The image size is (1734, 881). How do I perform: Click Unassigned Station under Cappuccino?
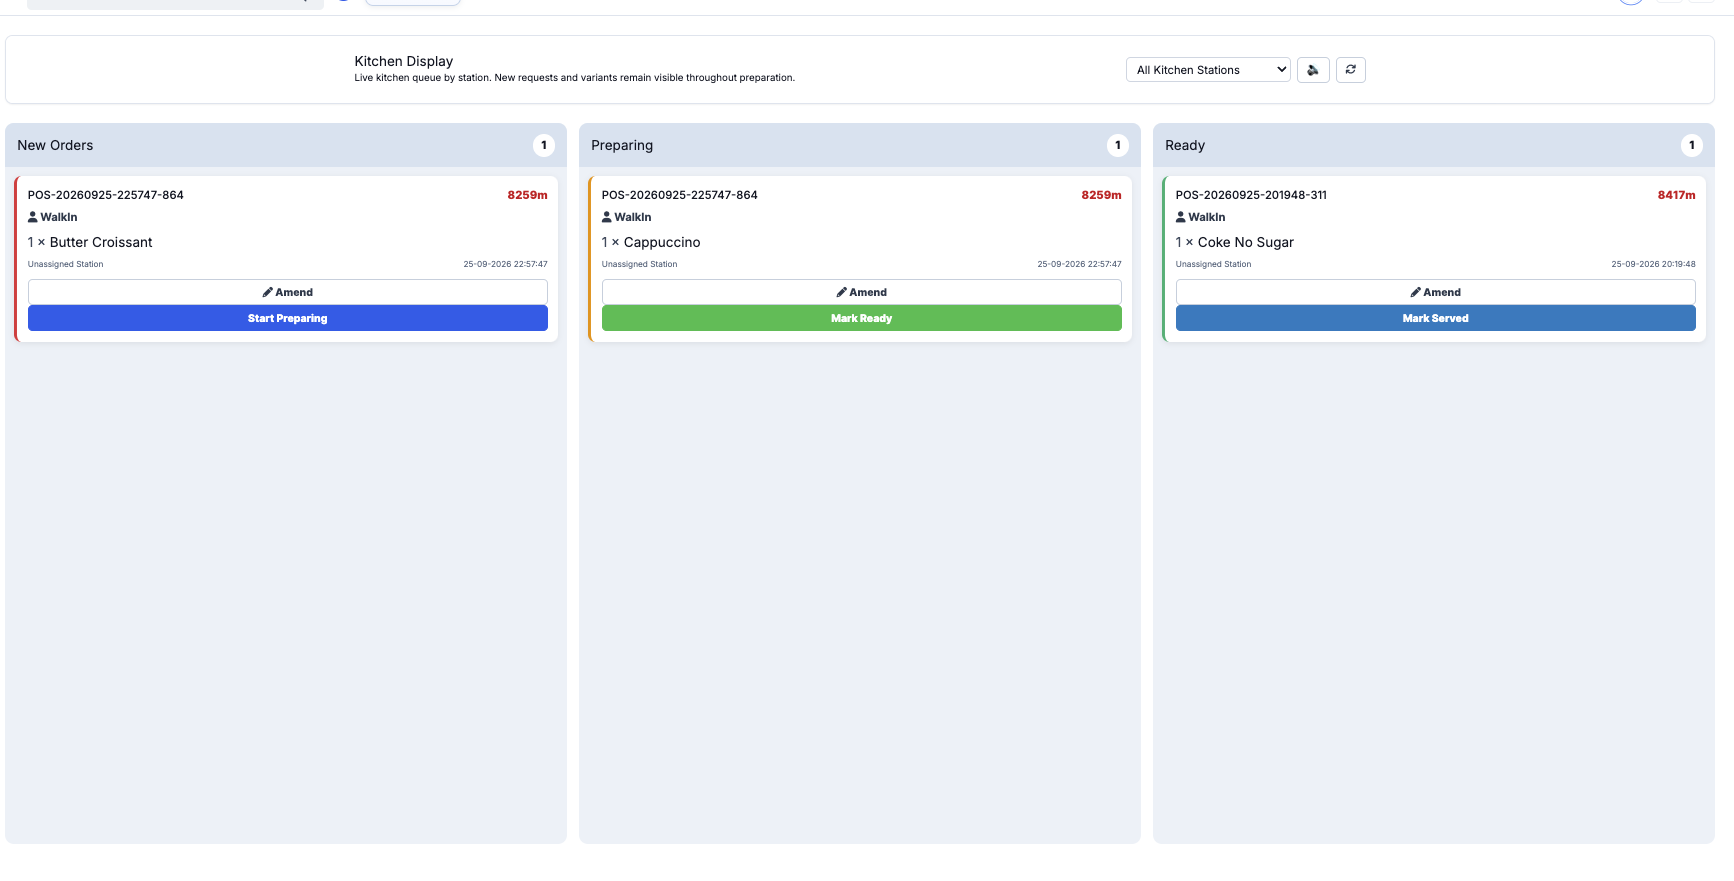(x=640, y=264)
